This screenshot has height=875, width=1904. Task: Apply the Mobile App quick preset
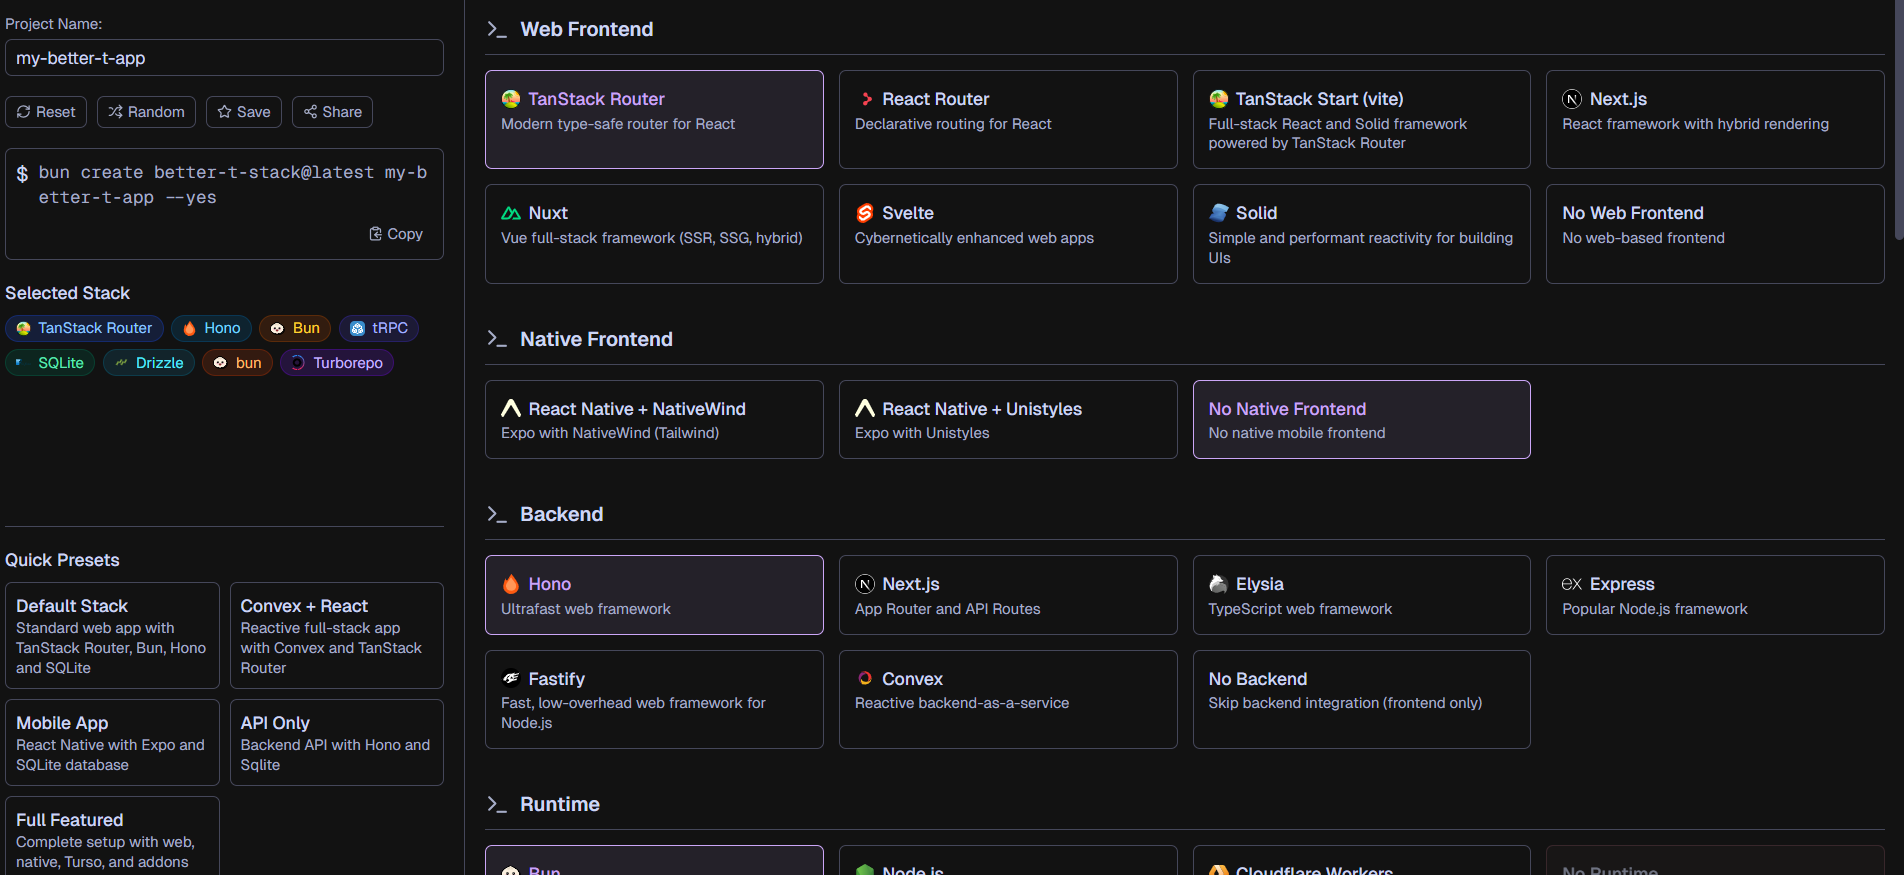112,742
